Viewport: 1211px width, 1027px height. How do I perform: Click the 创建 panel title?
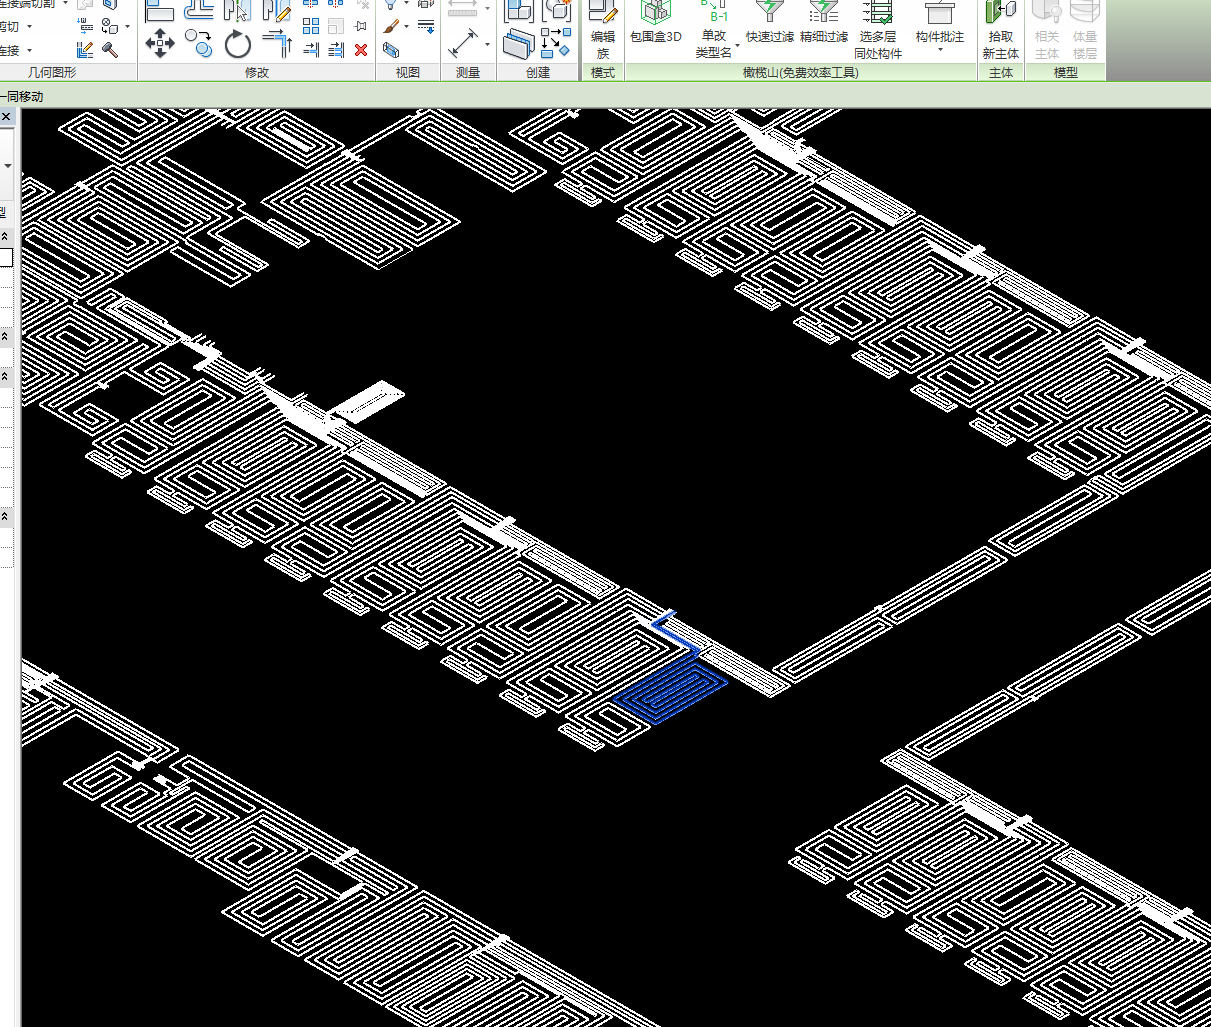(538, 72)
